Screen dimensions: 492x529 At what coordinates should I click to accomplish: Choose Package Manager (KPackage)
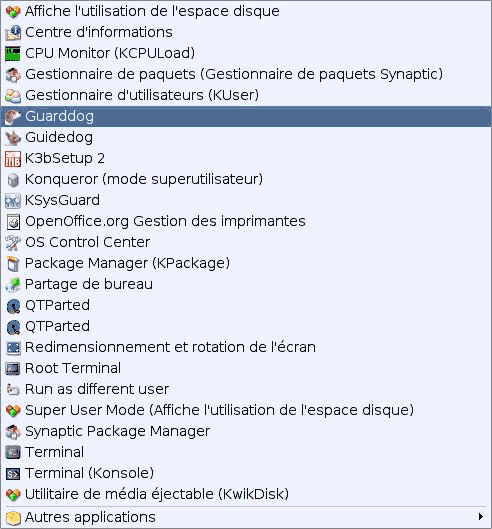[246, 263]
